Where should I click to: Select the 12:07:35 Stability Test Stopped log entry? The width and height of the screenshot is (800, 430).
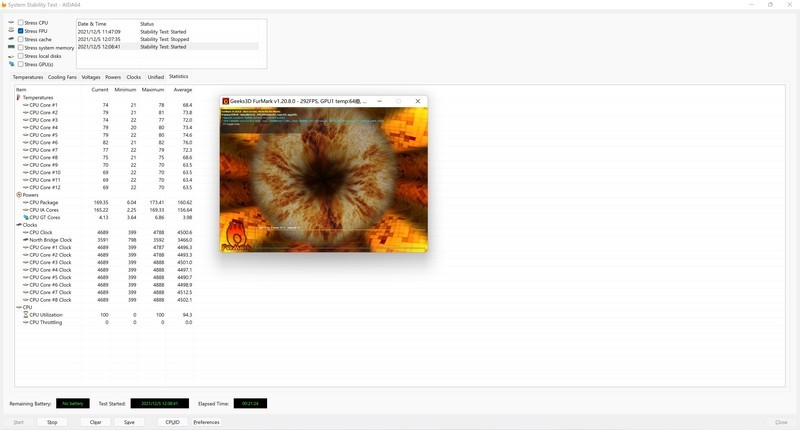(165, 39)
